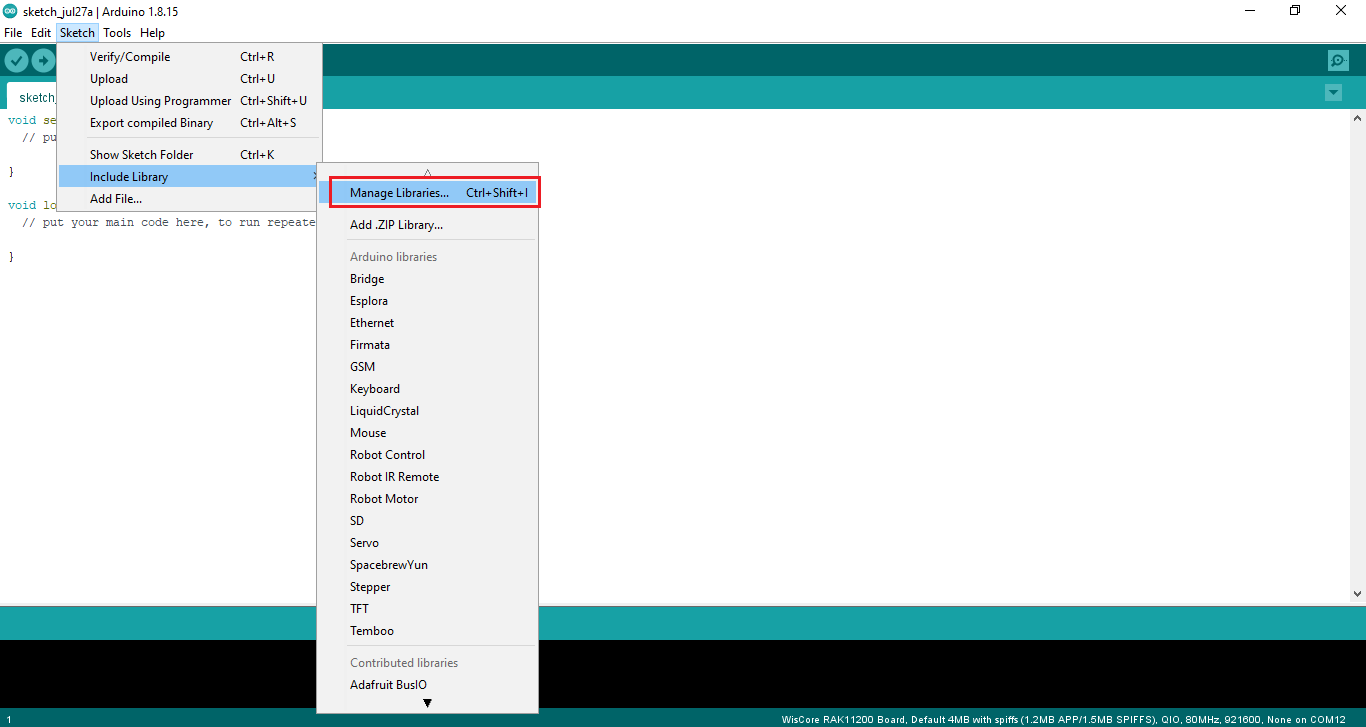Click the Arduino logo in the title bar
The width and height of the screenshot is (1366, 727).
[10, 11]
